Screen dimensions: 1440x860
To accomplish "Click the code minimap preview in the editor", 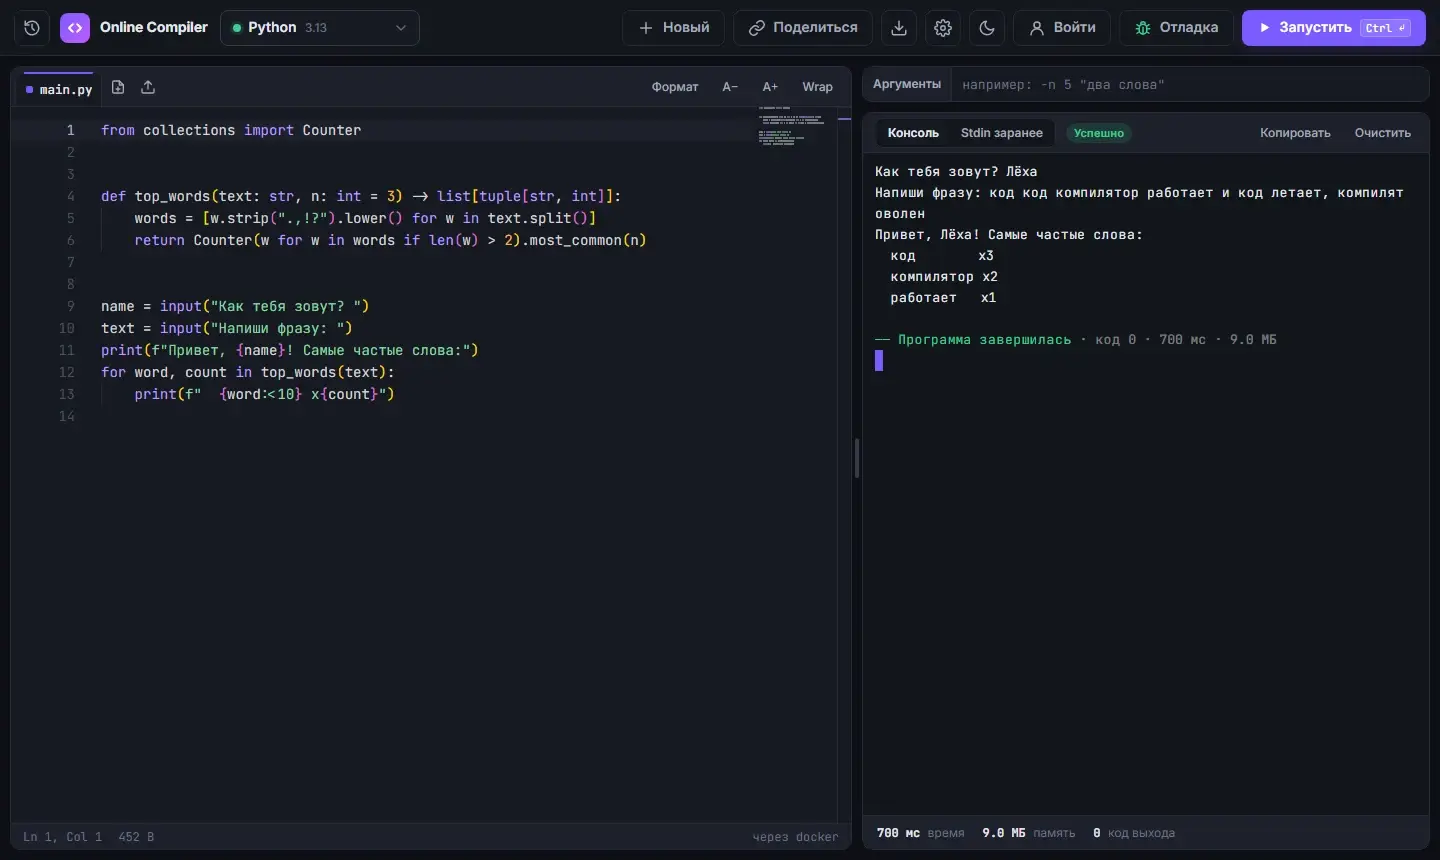I will click(791, 126).
